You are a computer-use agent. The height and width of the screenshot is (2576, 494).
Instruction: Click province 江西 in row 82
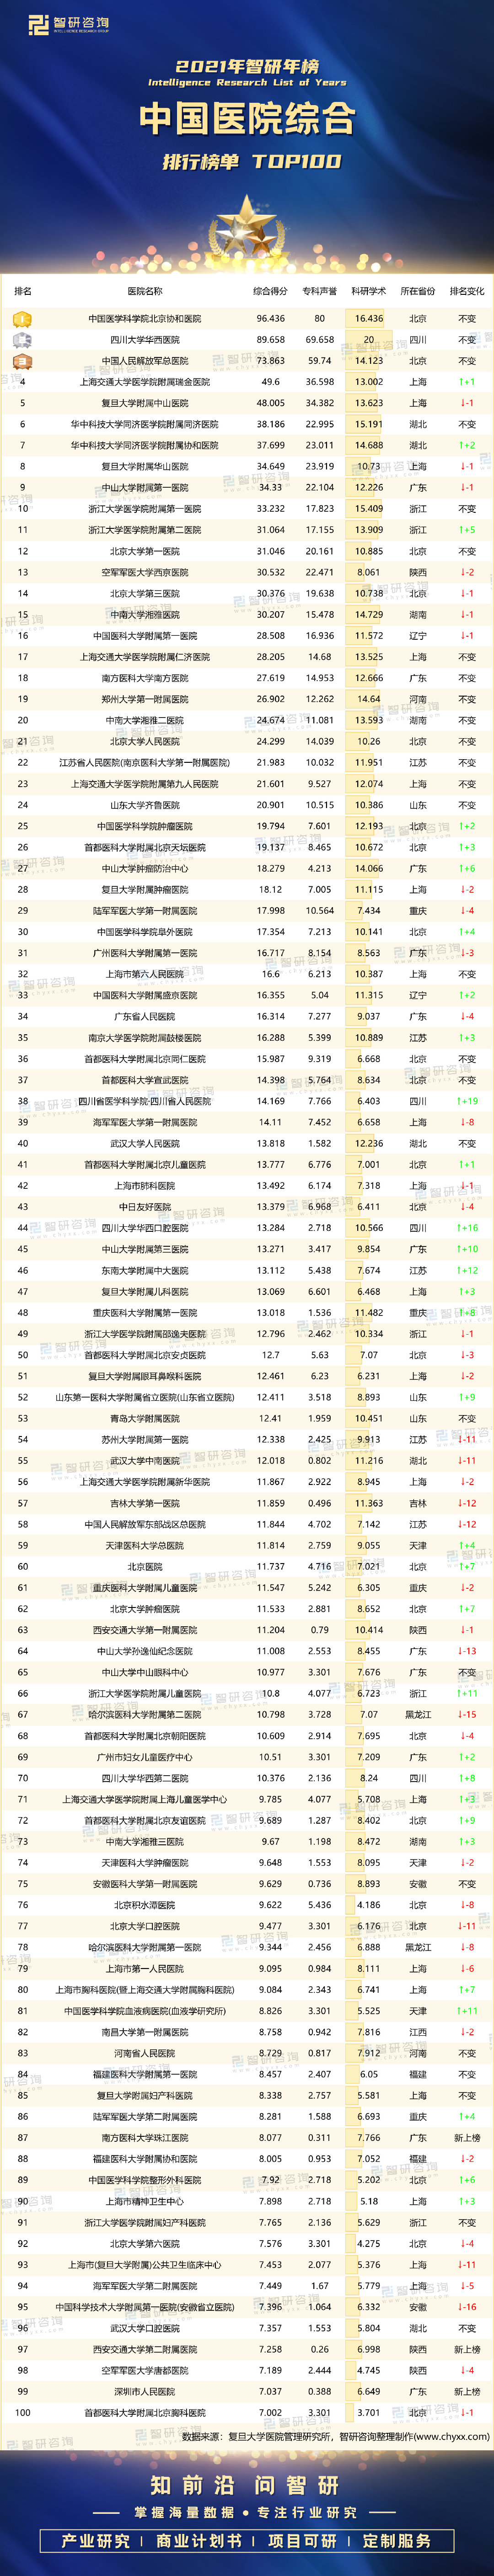pos(418,2032)
